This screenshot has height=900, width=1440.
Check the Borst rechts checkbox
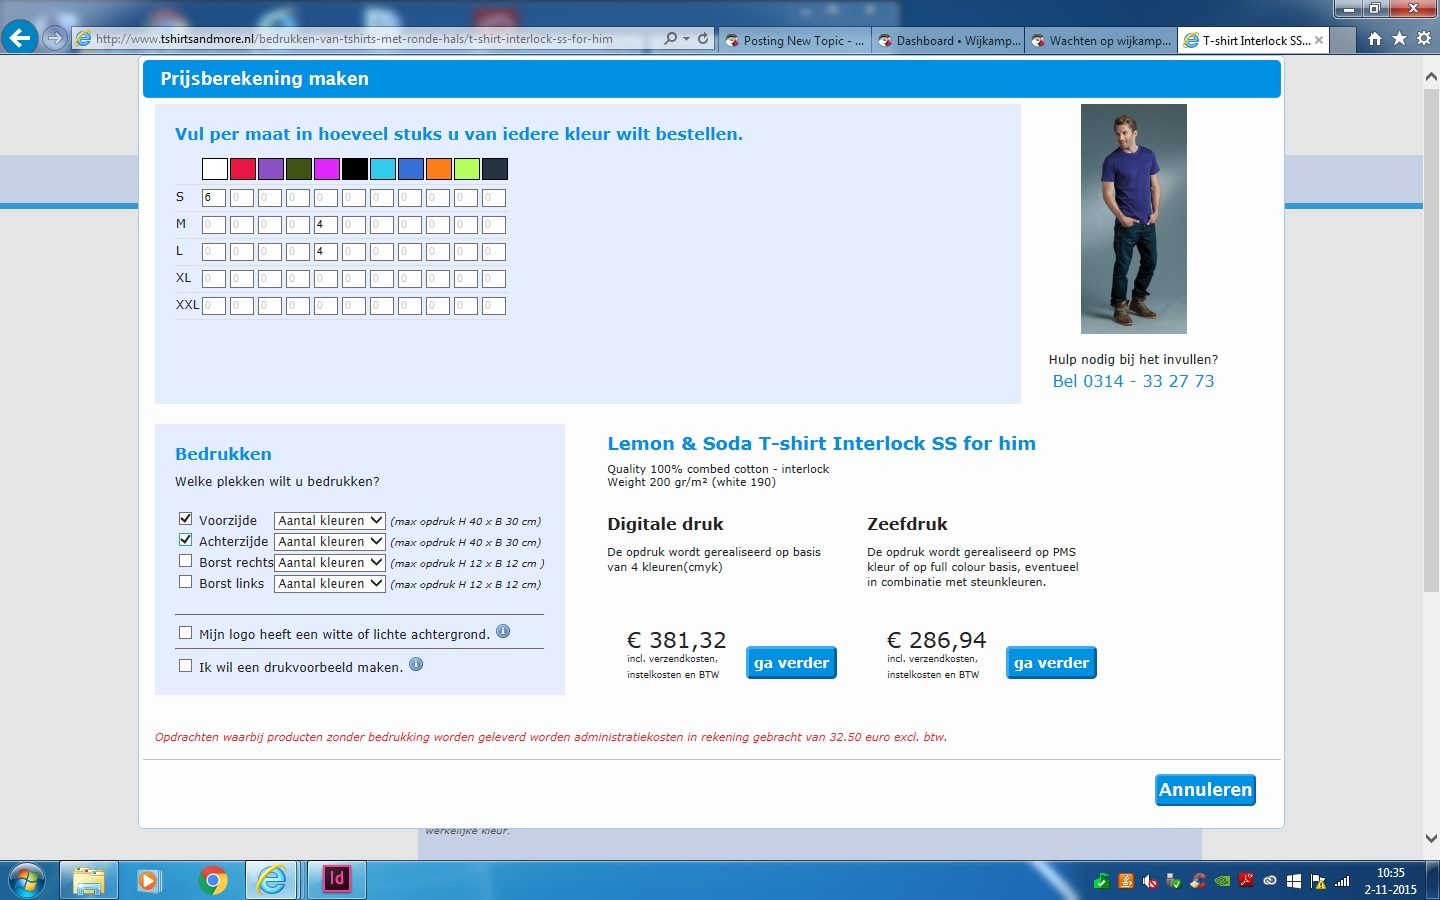(x=185, y=560)
